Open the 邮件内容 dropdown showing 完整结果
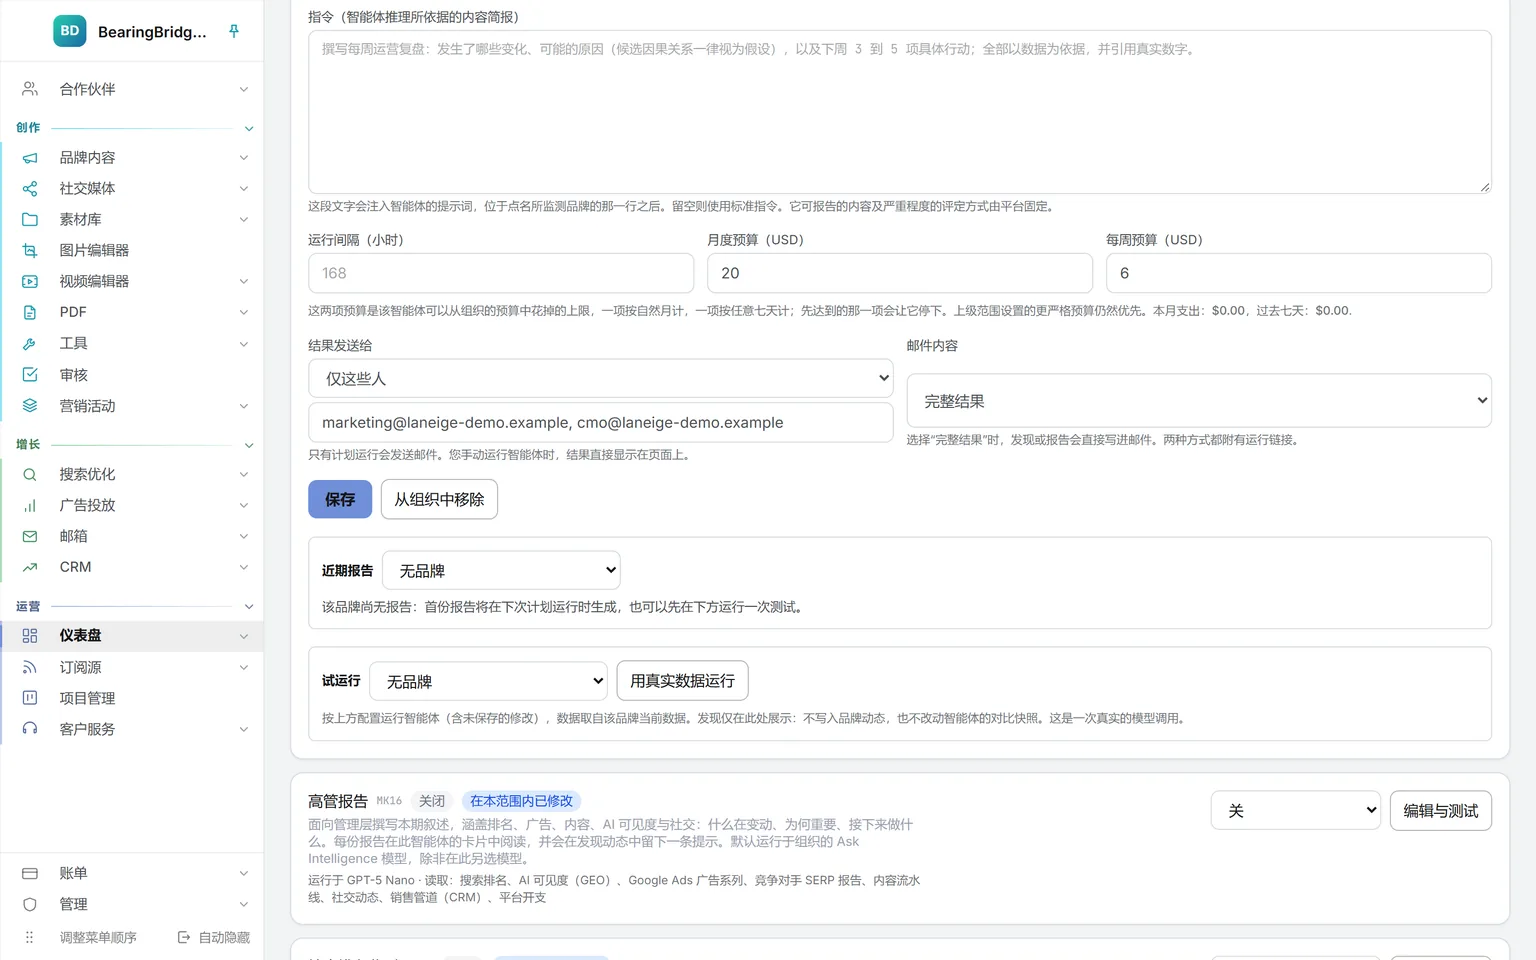1536x960 pixels. (x=1199, y=401)
